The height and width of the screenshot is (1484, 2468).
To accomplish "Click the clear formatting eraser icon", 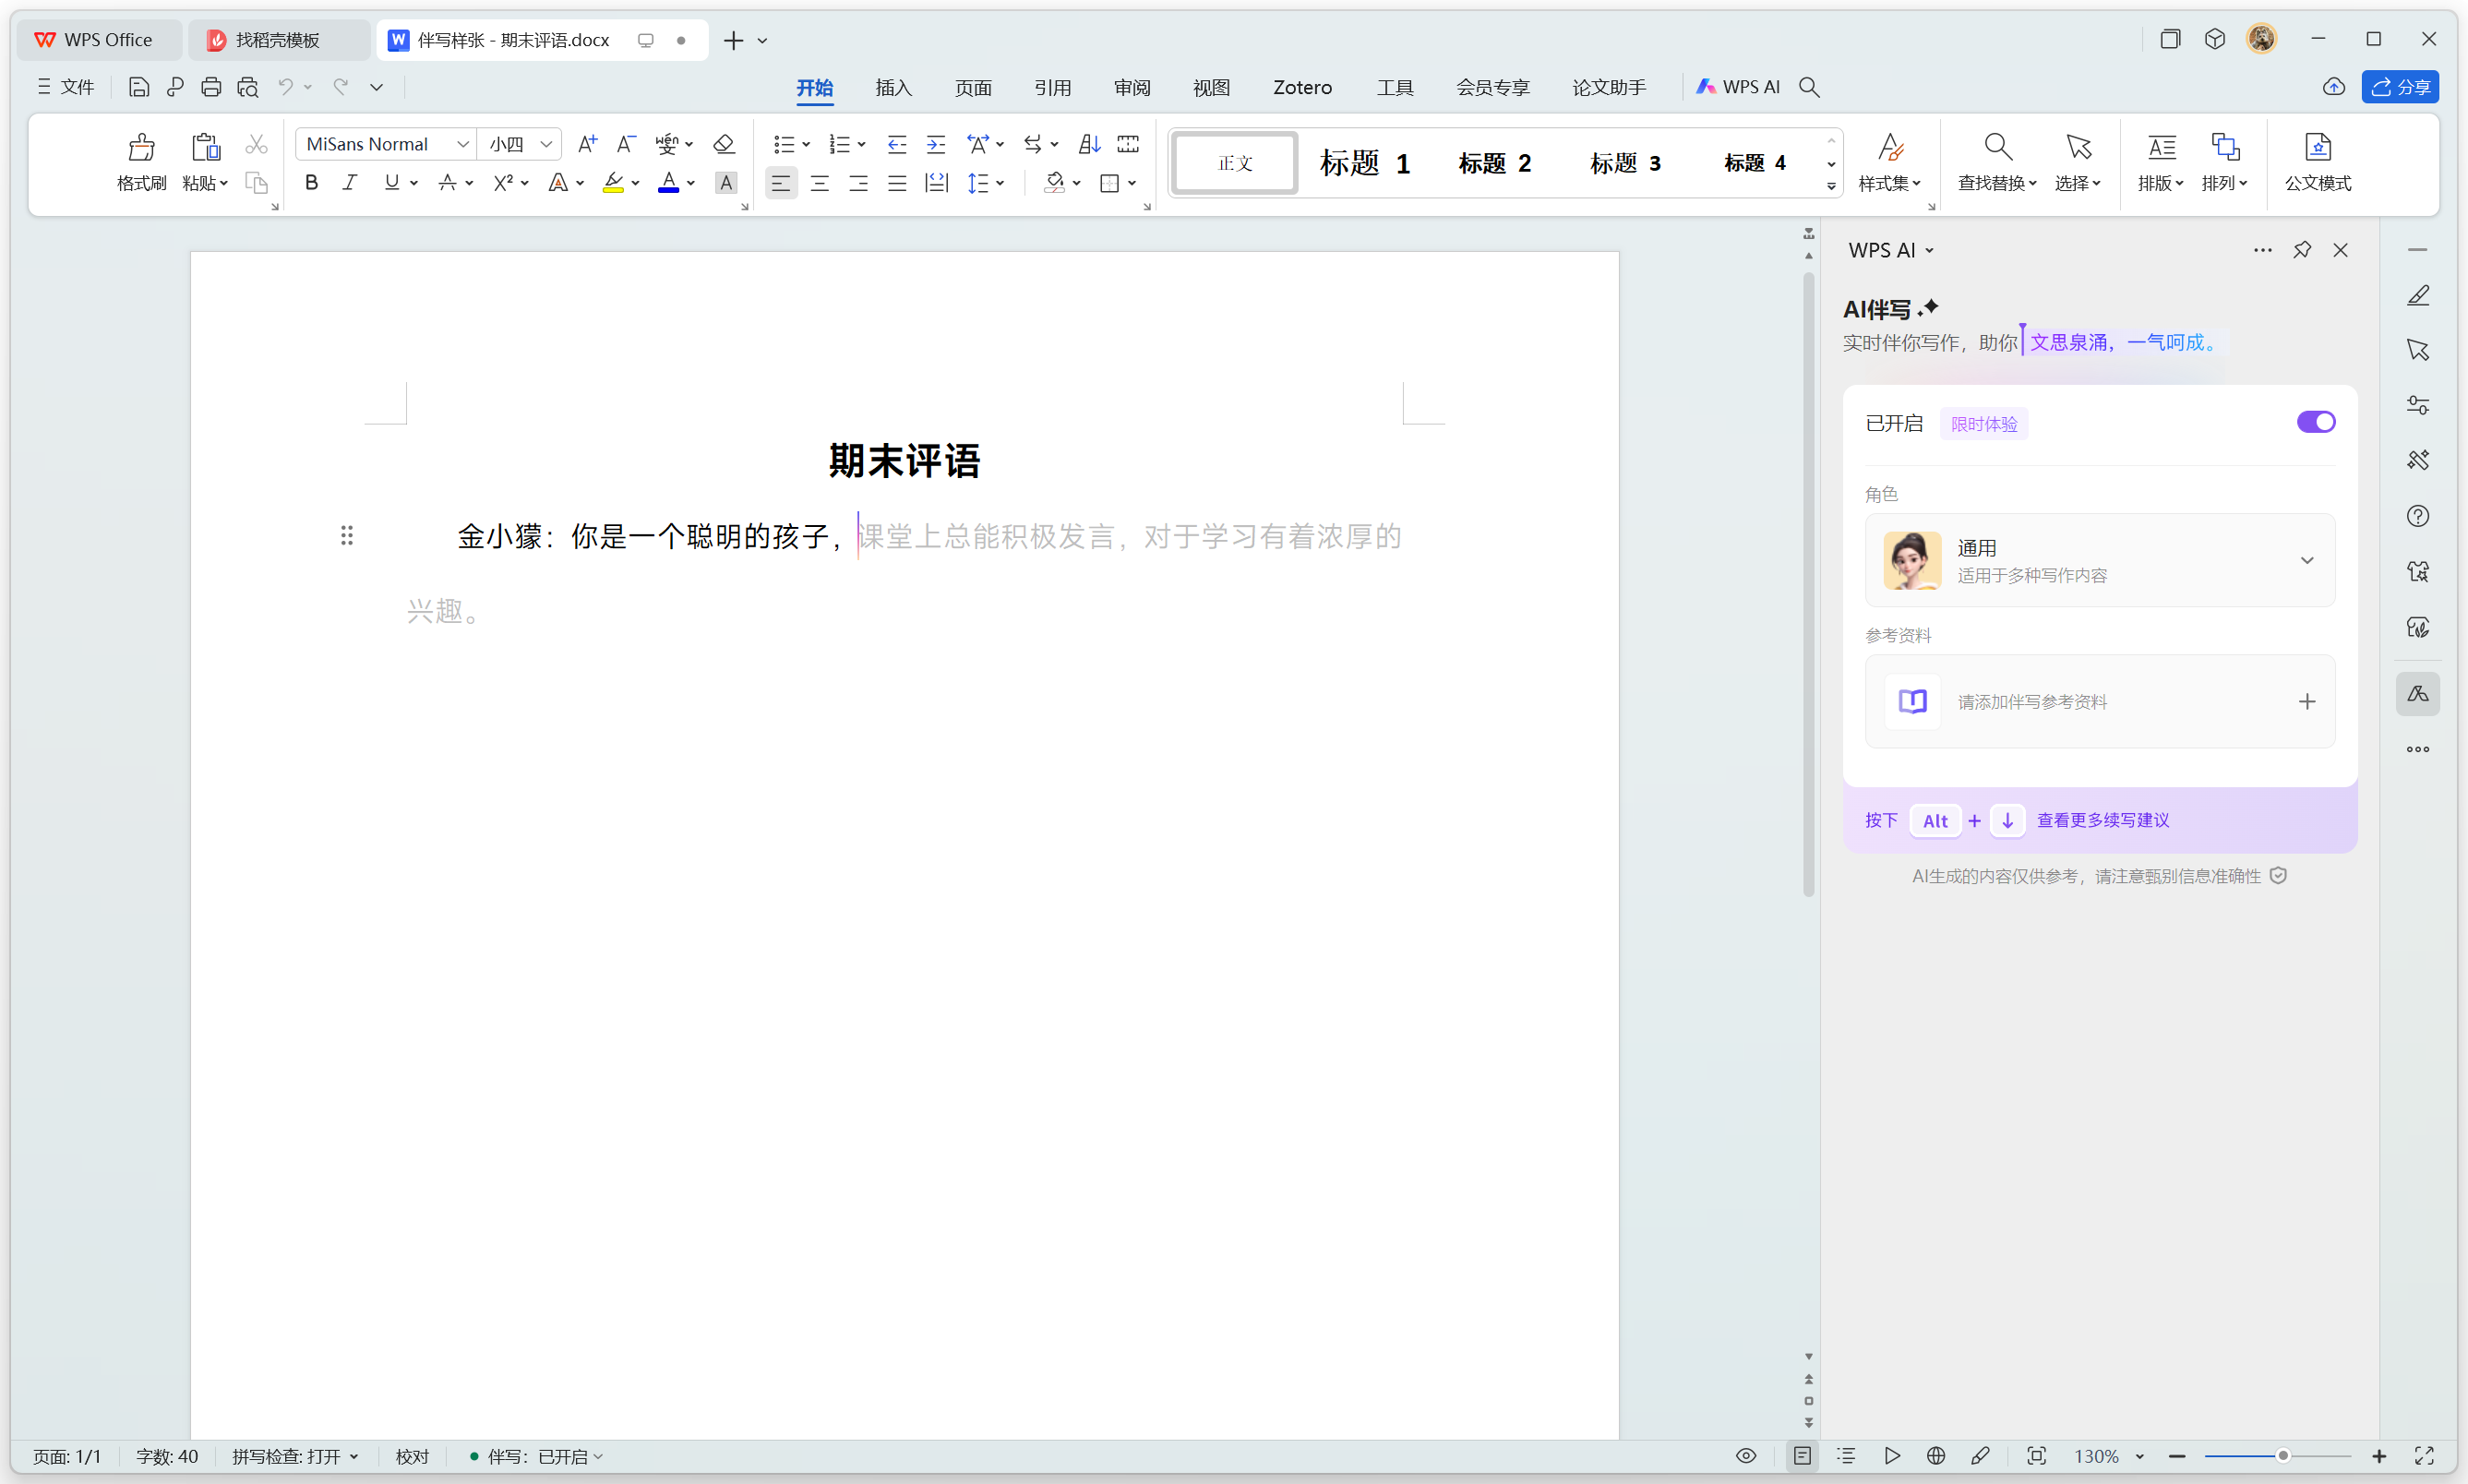I will [x=724, y=144].
